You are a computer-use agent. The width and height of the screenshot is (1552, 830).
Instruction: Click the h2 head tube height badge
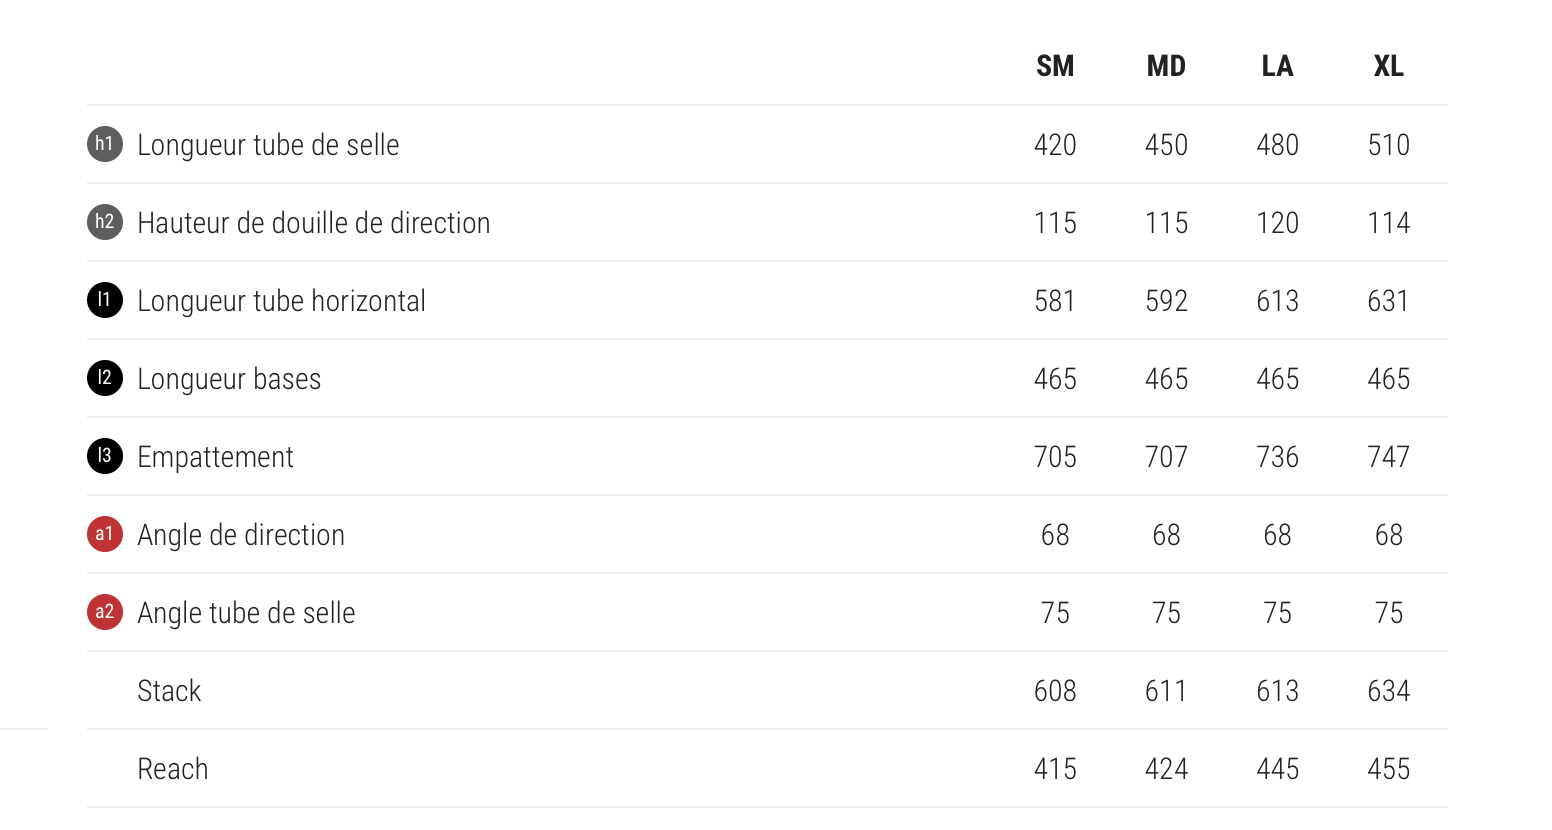point(105,222)
